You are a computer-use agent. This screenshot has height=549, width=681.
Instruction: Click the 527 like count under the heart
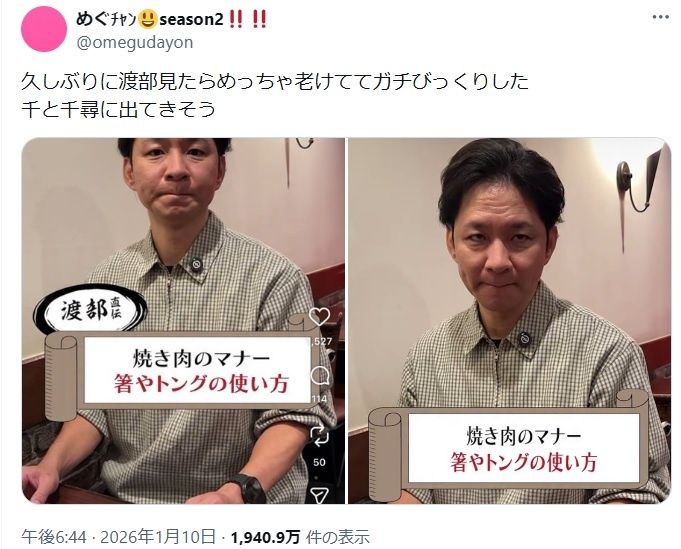[321, 341]
